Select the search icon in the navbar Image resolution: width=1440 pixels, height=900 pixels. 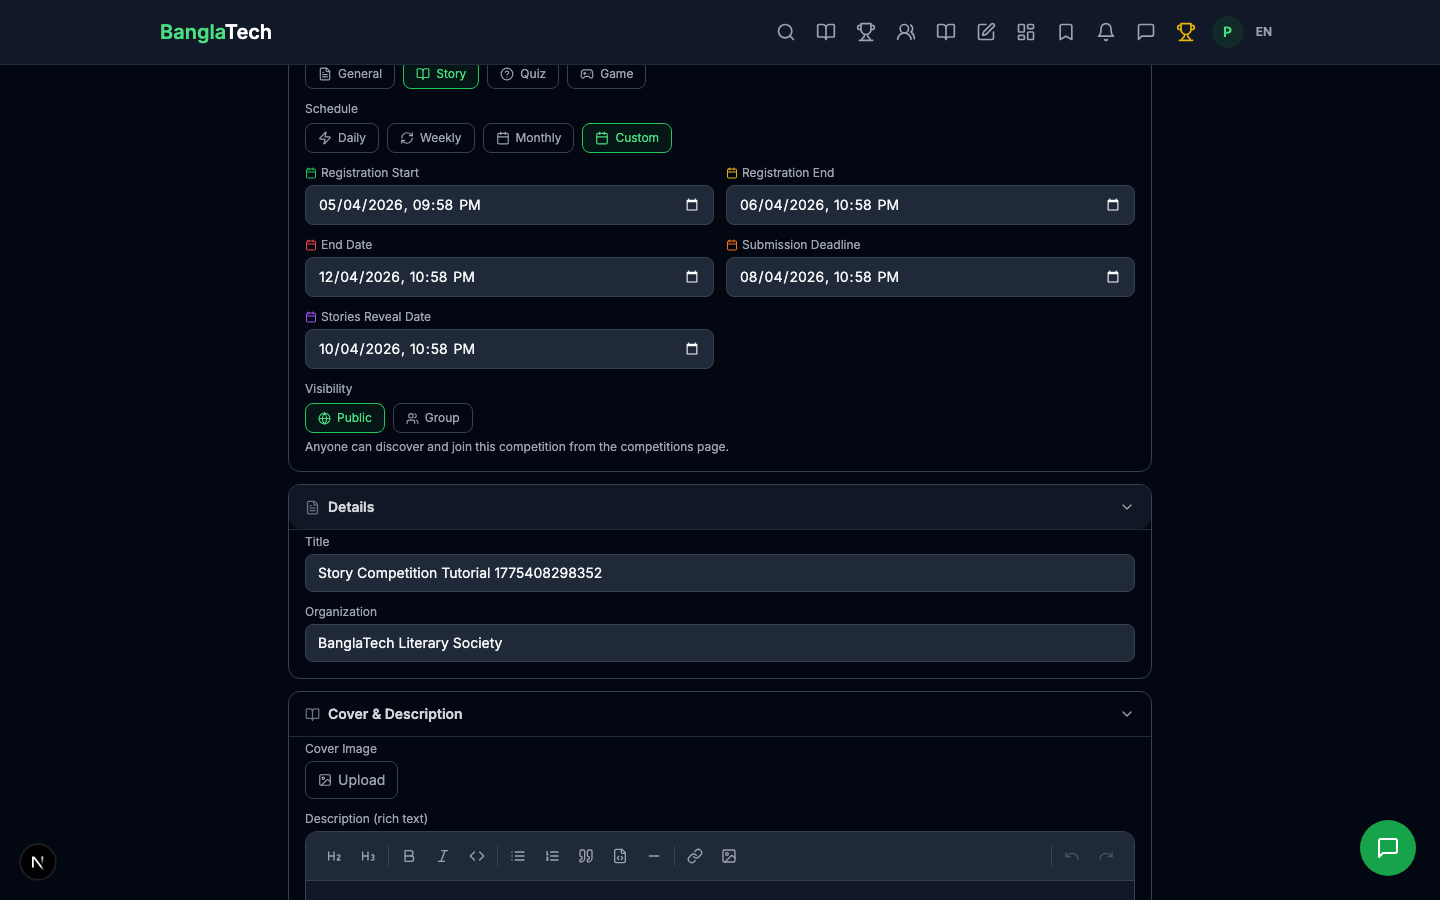coord(786,32)
